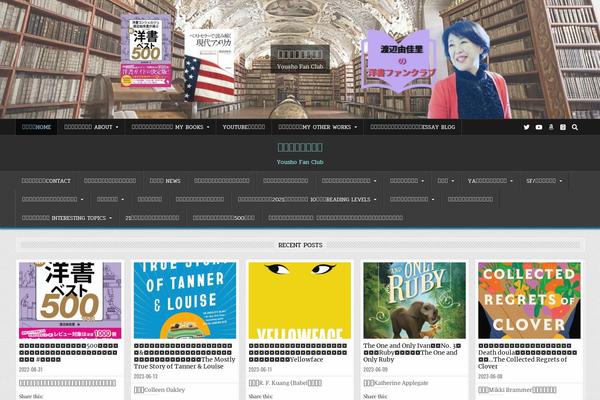Open the menu item starting with 21
The image size is (600, 400).
point(152,218)
